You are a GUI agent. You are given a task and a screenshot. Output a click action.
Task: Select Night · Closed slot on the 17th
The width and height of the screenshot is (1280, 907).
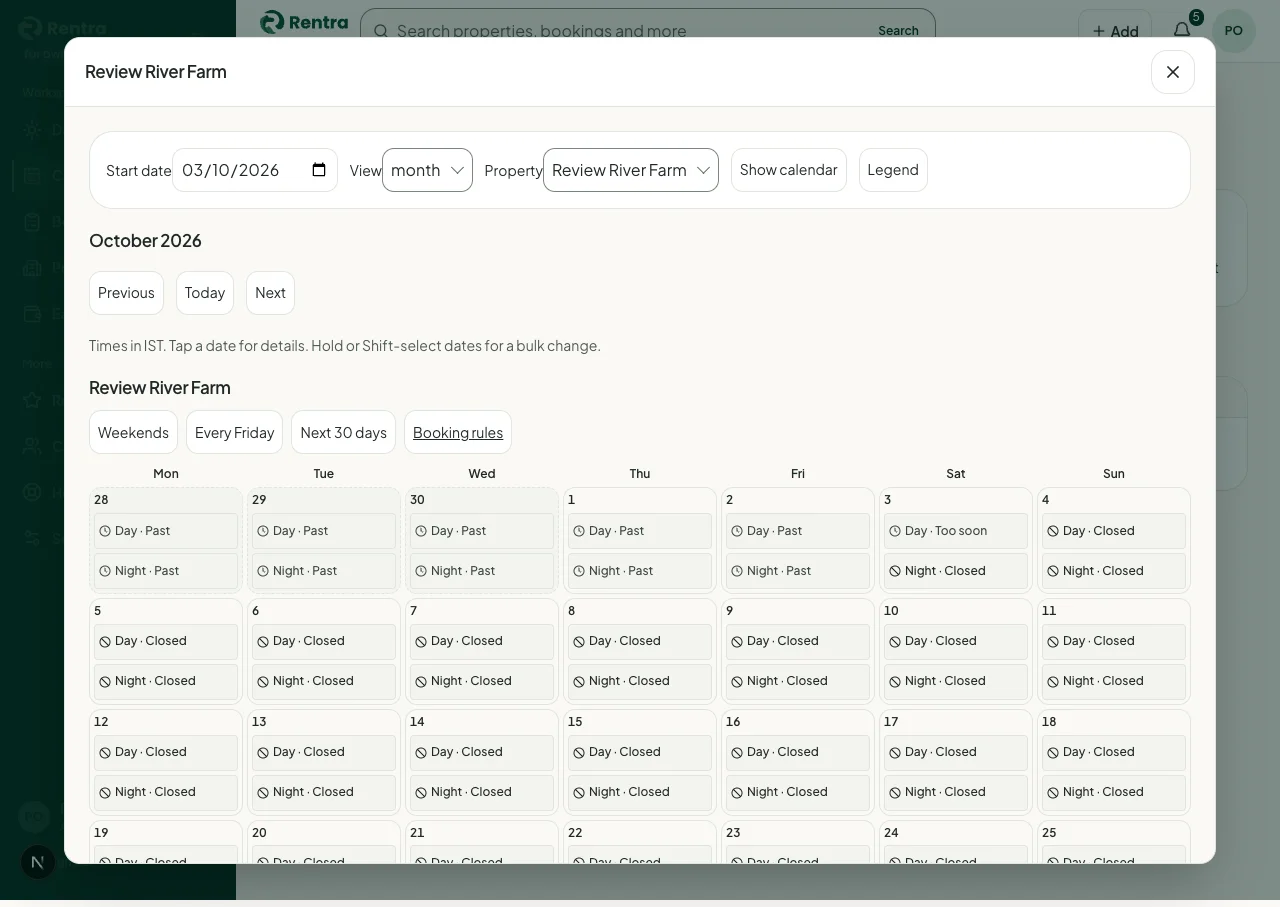point(956,792)
